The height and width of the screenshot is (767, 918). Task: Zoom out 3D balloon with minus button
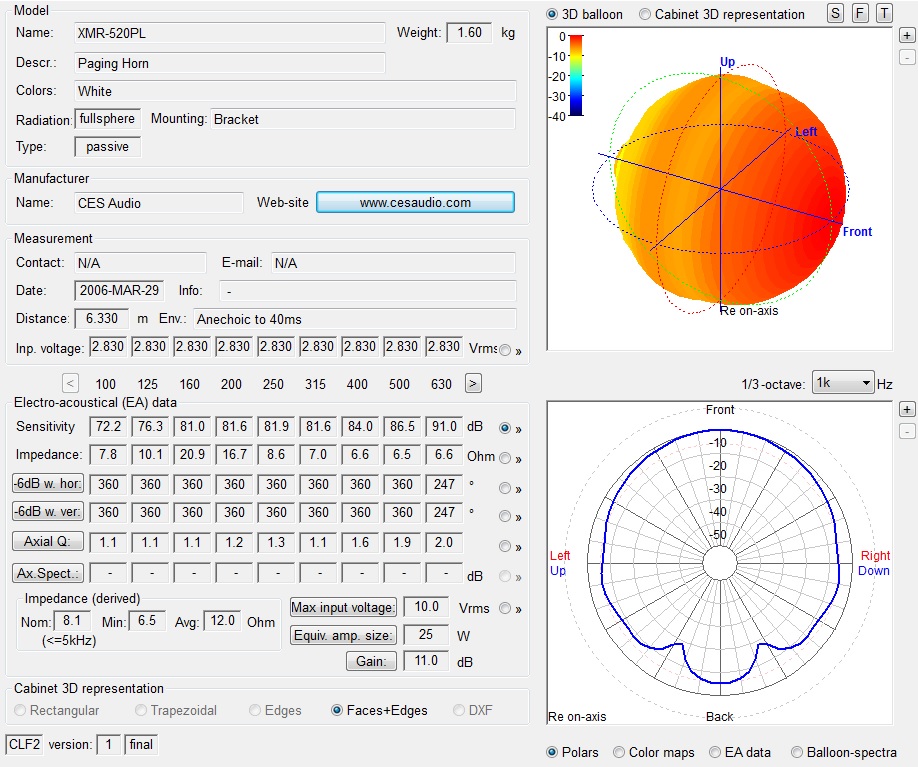click(906, 57)
